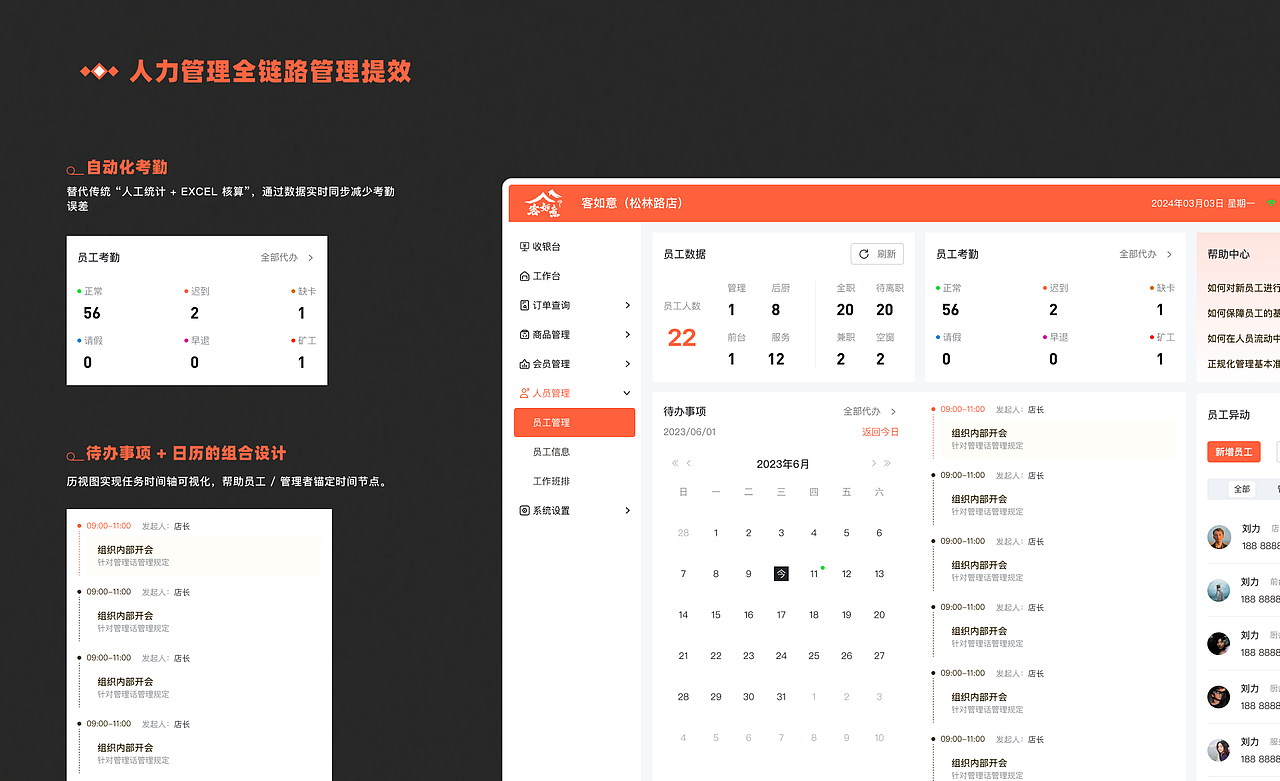Jump to previous year with double-left arrow

pyautogui.click(x=675, y=463)
